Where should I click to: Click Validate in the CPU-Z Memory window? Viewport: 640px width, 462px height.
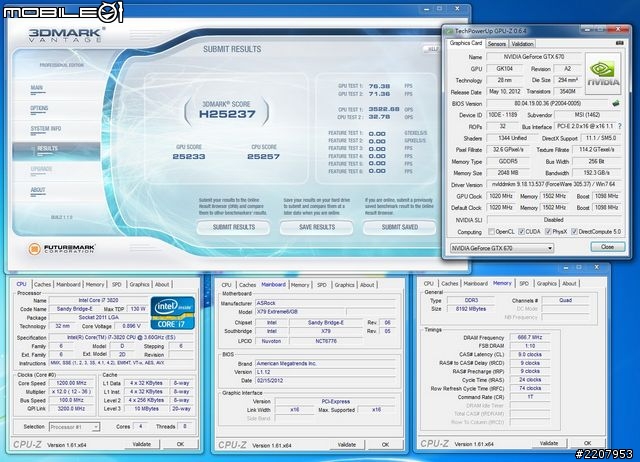pyautogui.click(x=549, y=443)
